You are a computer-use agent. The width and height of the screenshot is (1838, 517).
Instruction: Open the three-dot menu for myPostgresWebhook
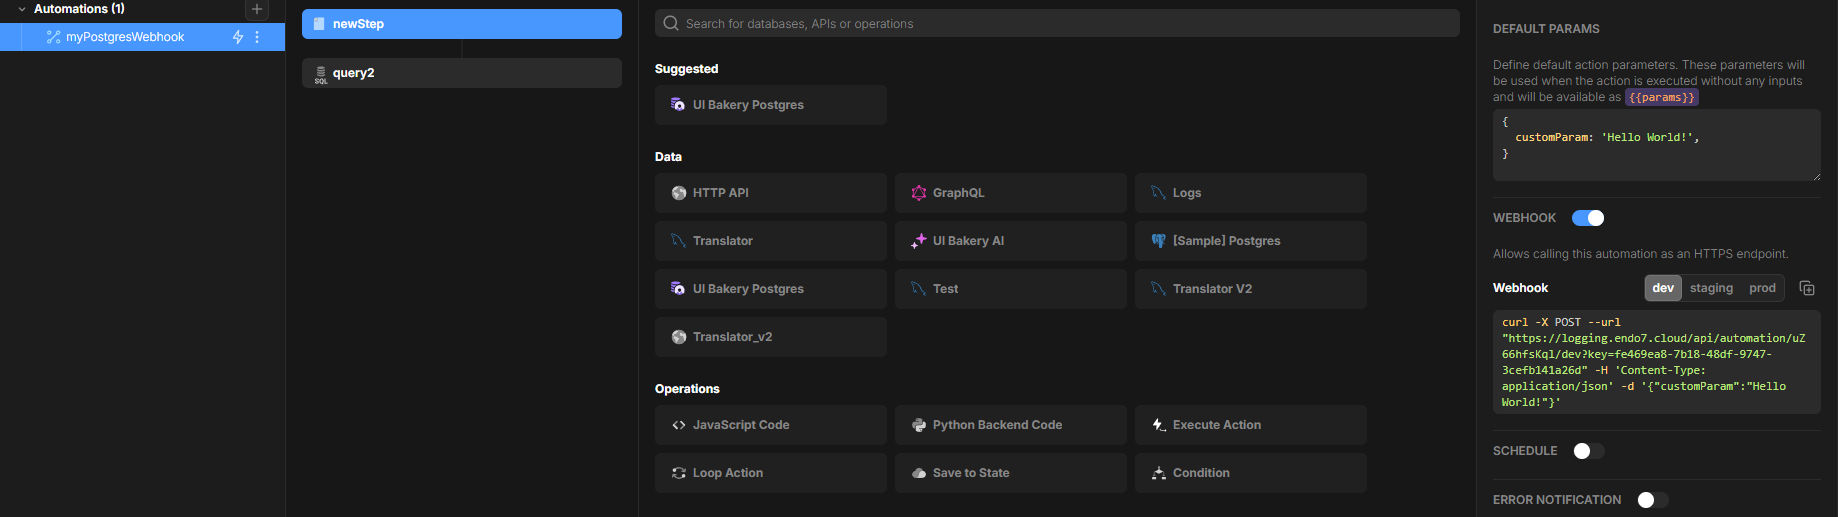pos(258,37)
